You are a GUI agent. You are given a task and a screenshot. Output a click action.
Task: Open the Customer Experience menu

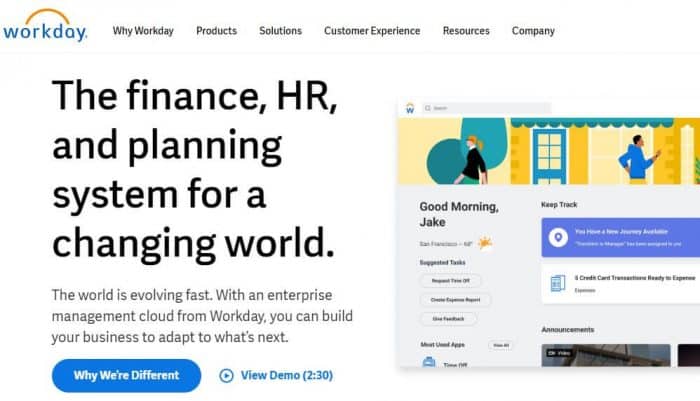[x=372, y=31]
